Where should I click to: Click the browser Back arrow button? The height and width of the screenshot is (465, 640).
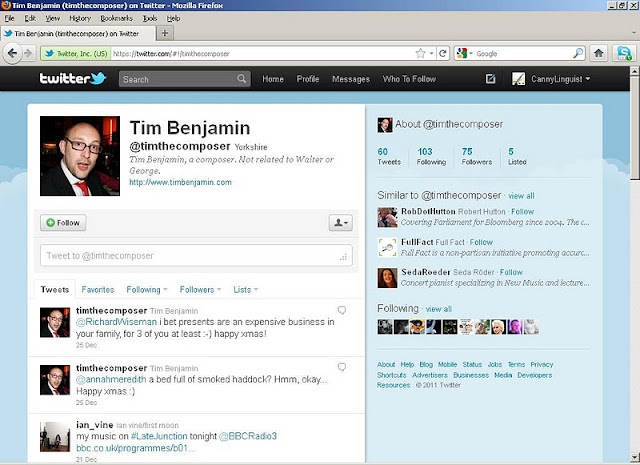12,53
